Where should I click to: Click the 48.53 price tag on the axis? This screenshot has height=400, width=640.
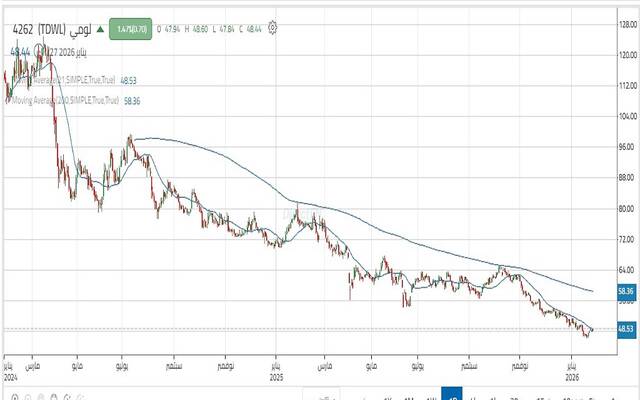click(x=626, y=328)
